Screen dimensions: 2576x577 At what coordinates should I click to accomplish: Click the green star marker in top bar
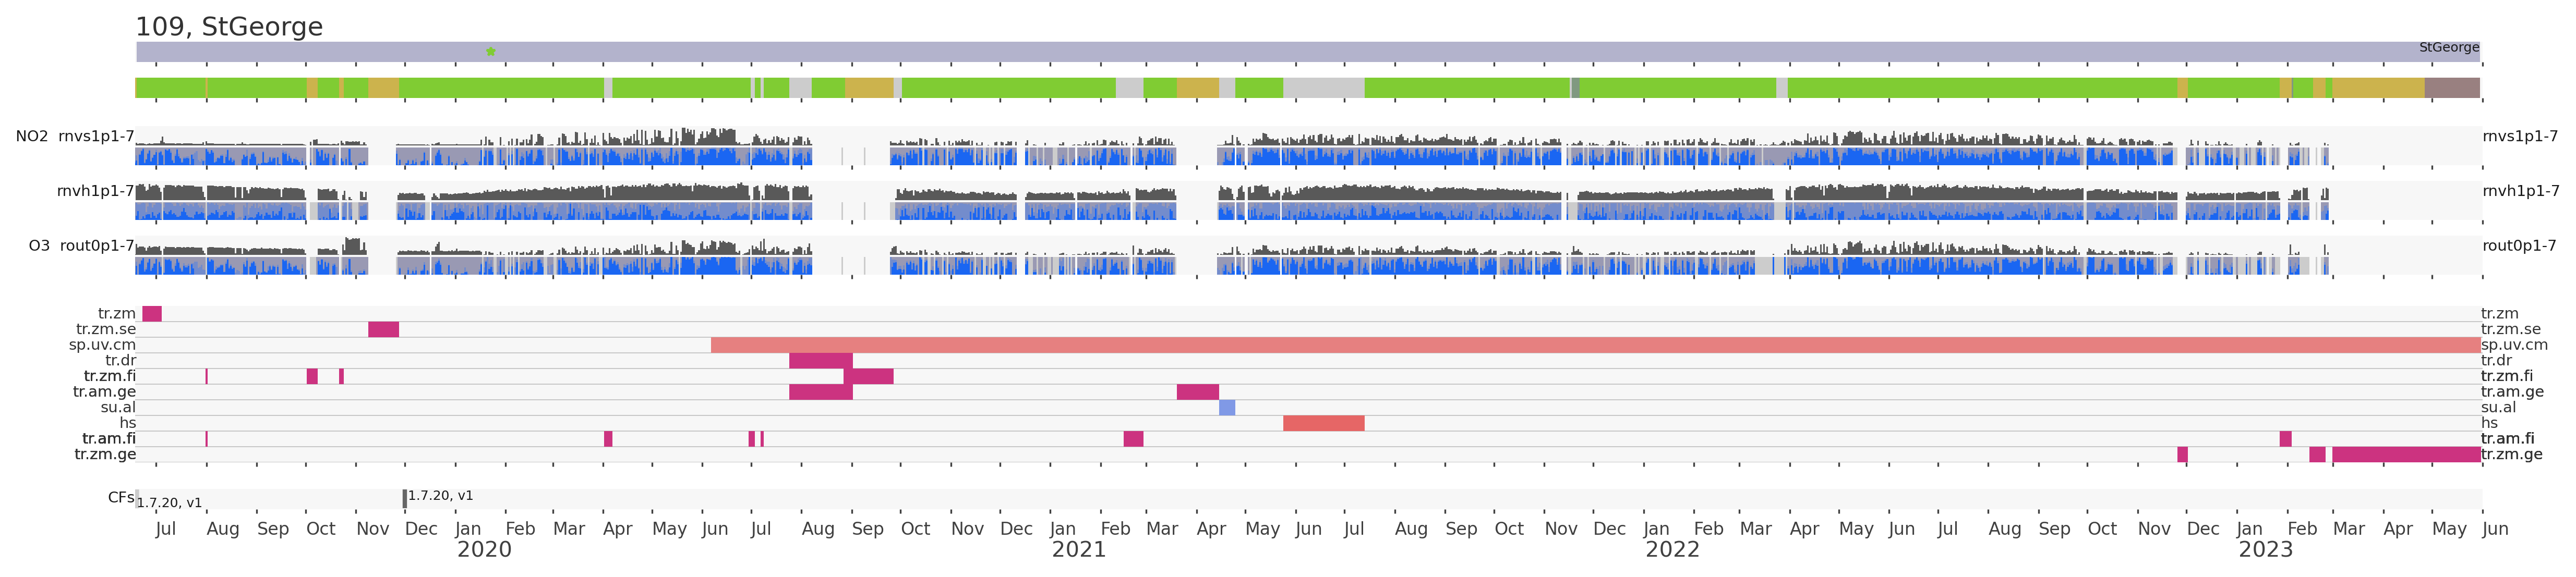point(490,52)
